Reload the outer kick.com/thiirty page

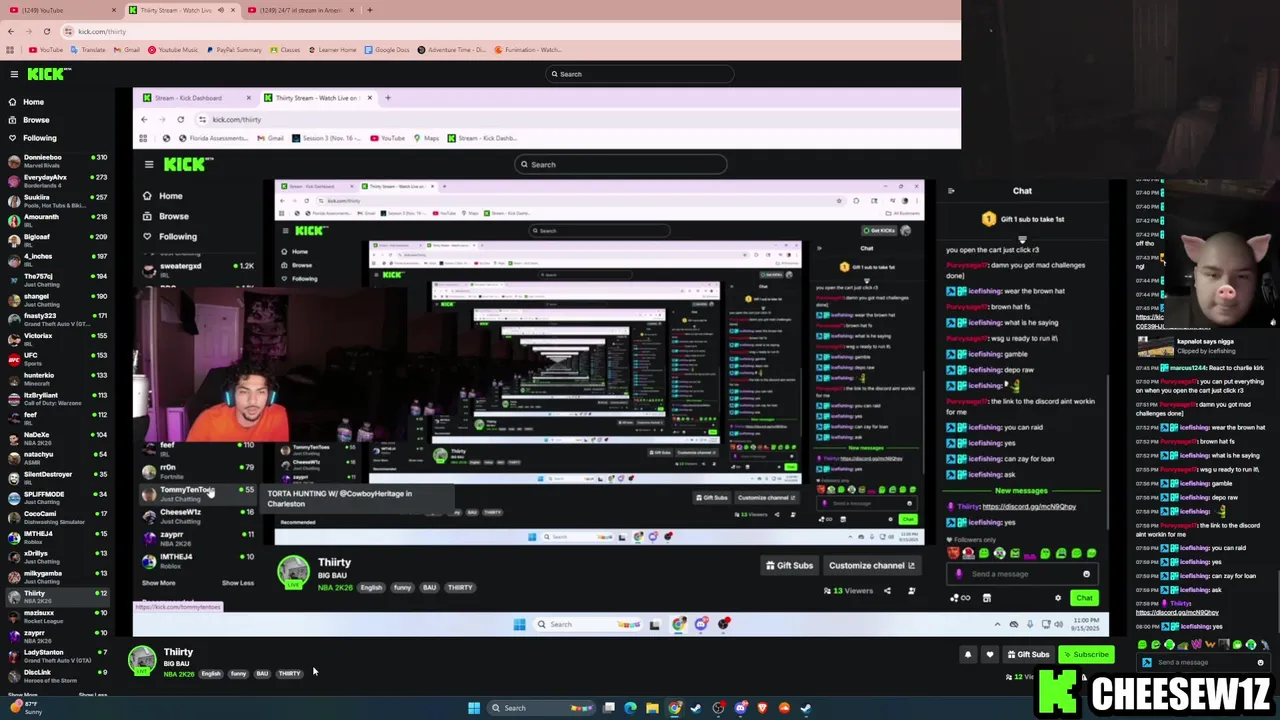coord(46,32)
